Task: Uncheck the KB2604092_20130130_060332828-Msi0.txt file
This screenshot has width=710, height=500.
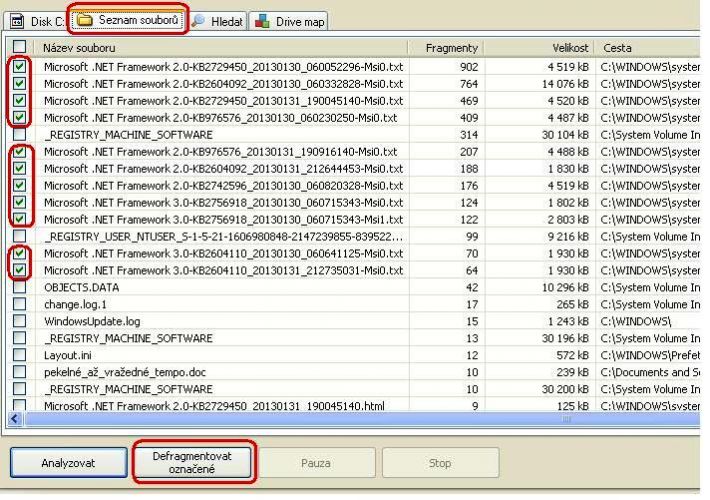Action: (19, 83)
